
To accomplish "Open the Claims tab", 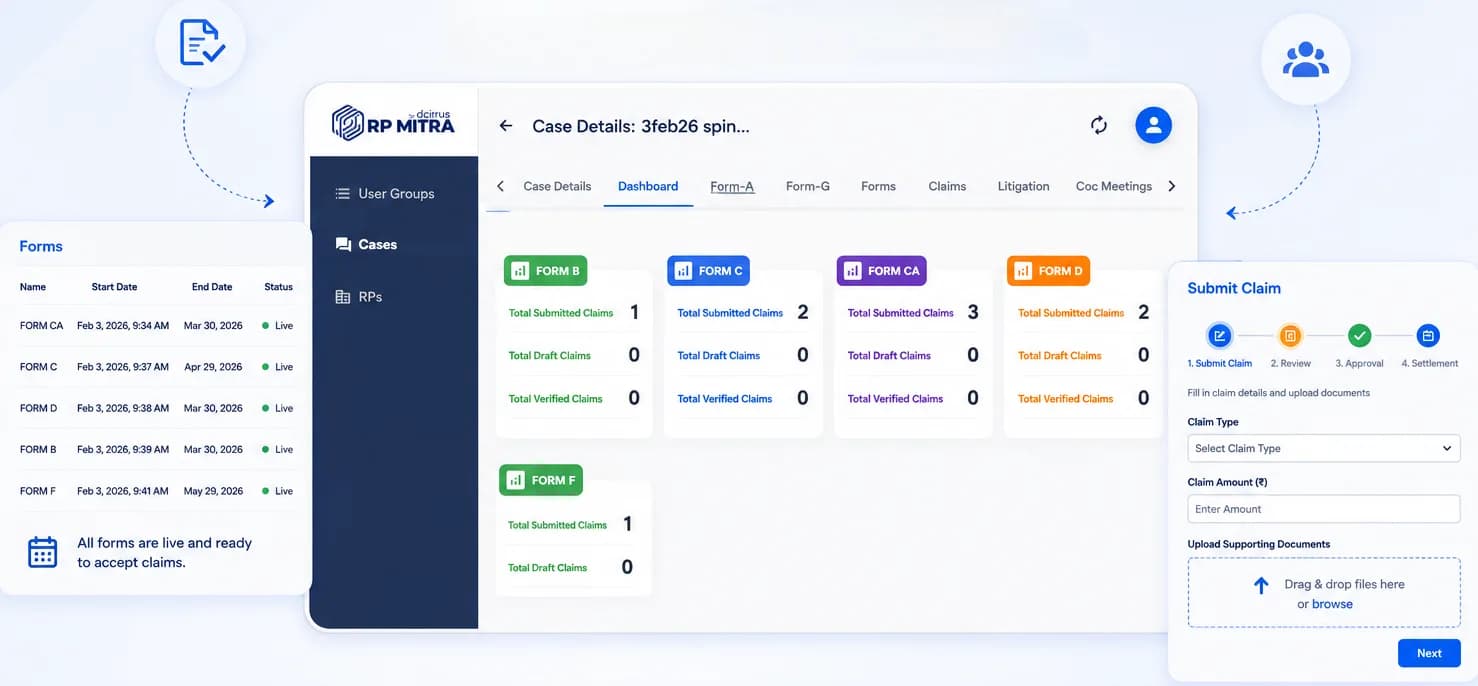I will pos(947,186).
